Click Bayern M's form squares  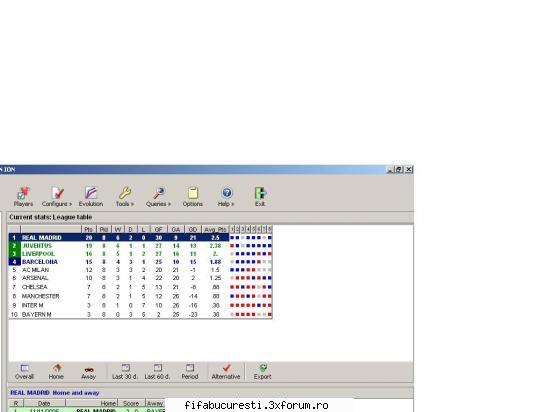pyautogui.click(x=250, y=314)
